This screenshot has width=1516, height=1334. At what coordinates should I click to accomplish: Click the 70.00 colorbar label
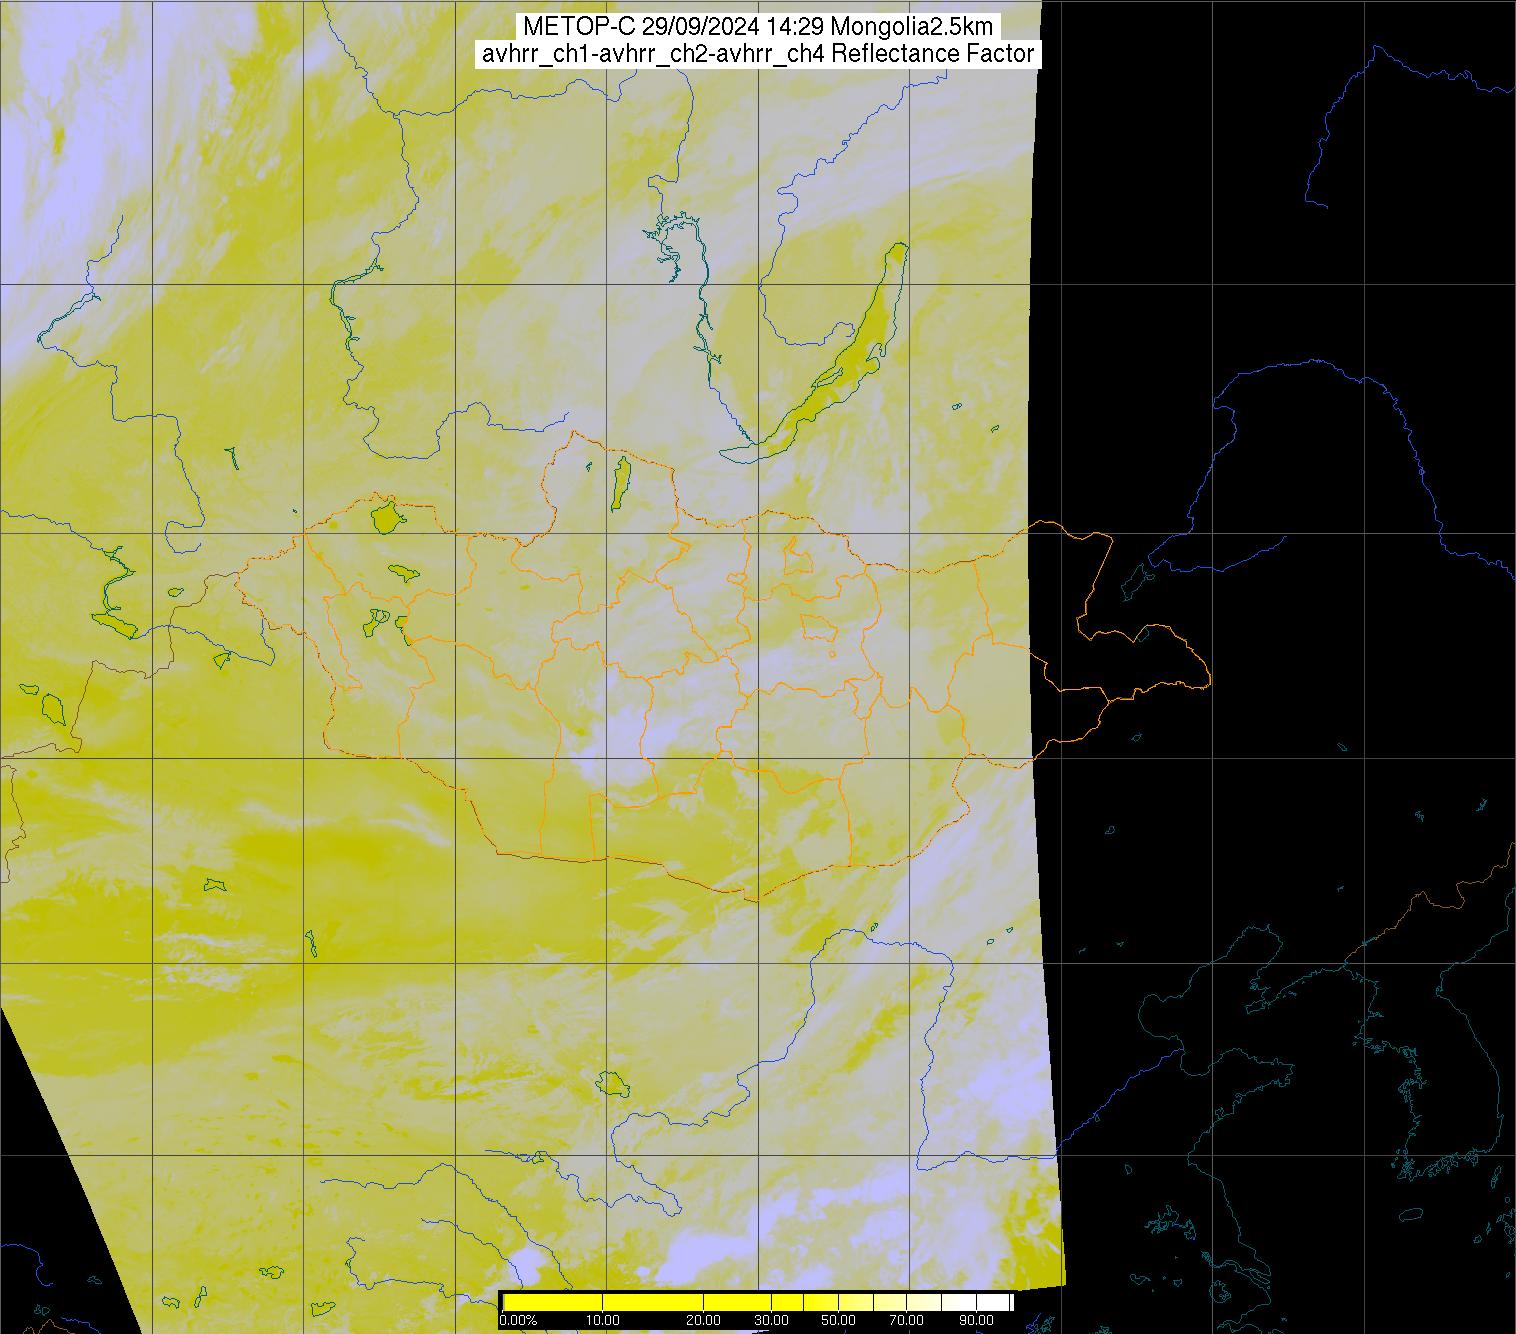coord(906,1321)
